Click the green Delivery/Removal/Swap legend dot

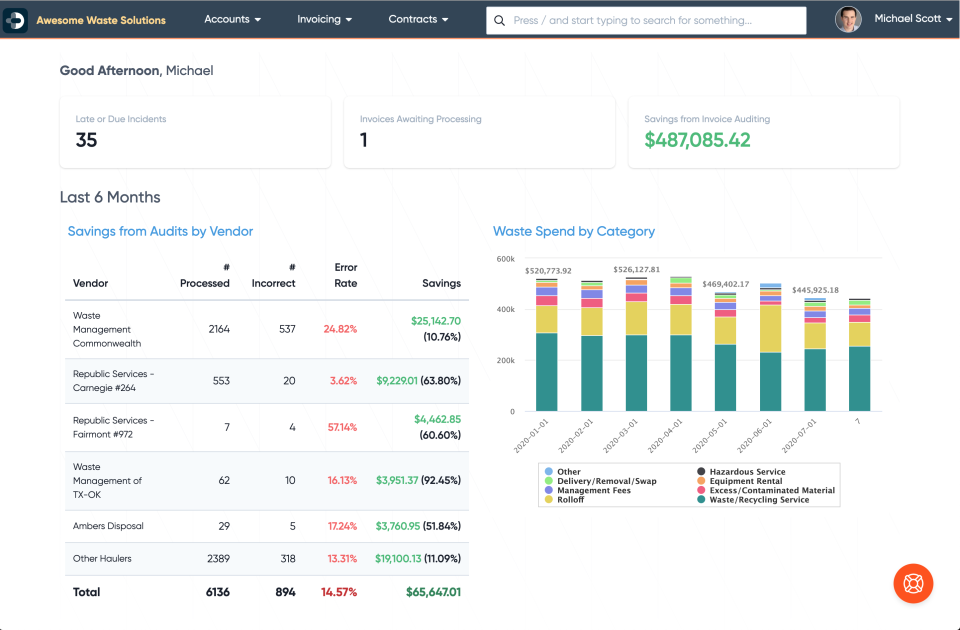point(549,481)
